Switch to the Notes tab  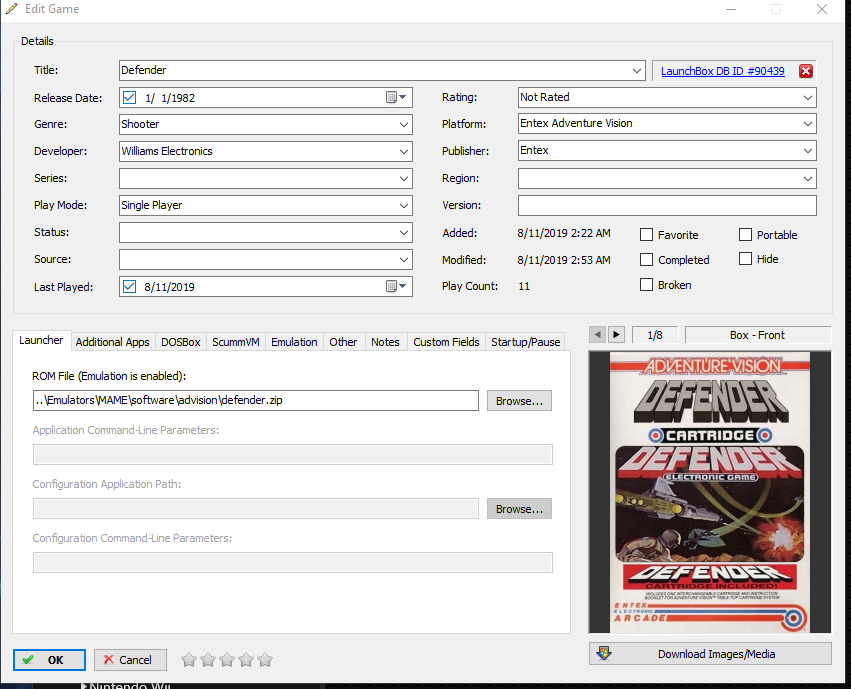(385, 342)
